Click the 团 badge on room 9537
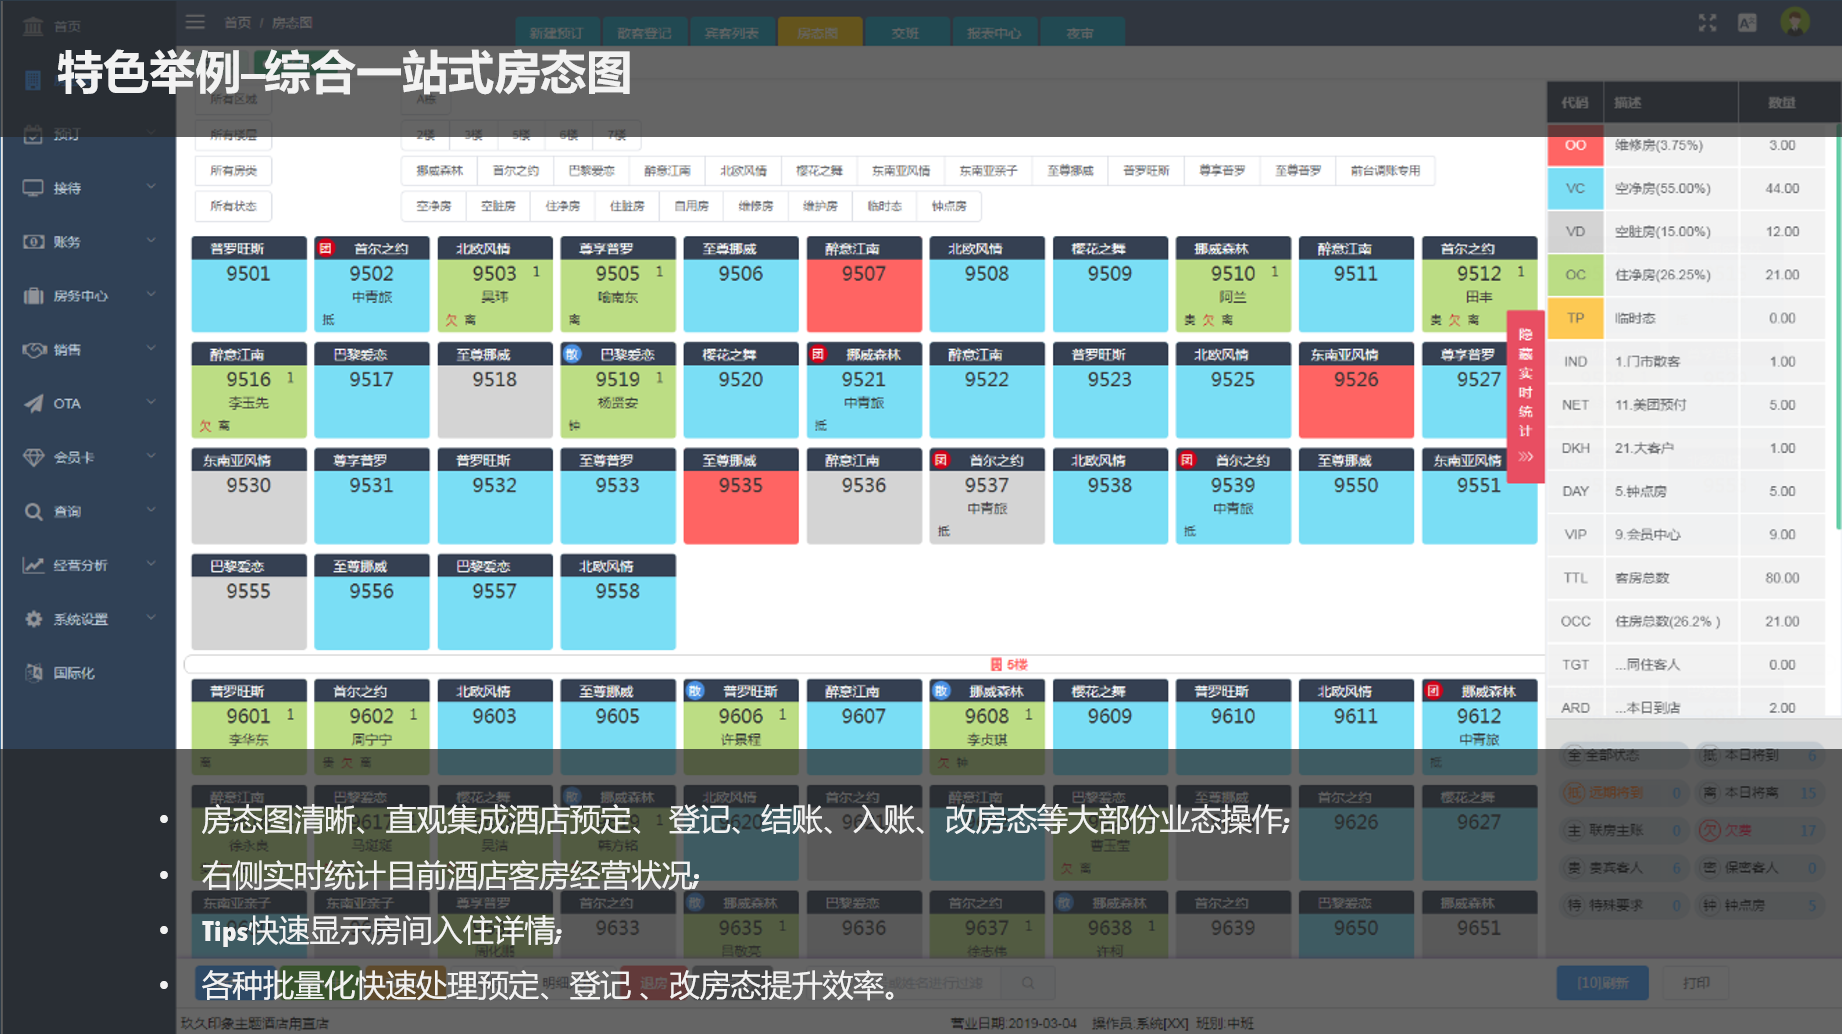This screenshot has width=1842, height=1034. (941, 461)
